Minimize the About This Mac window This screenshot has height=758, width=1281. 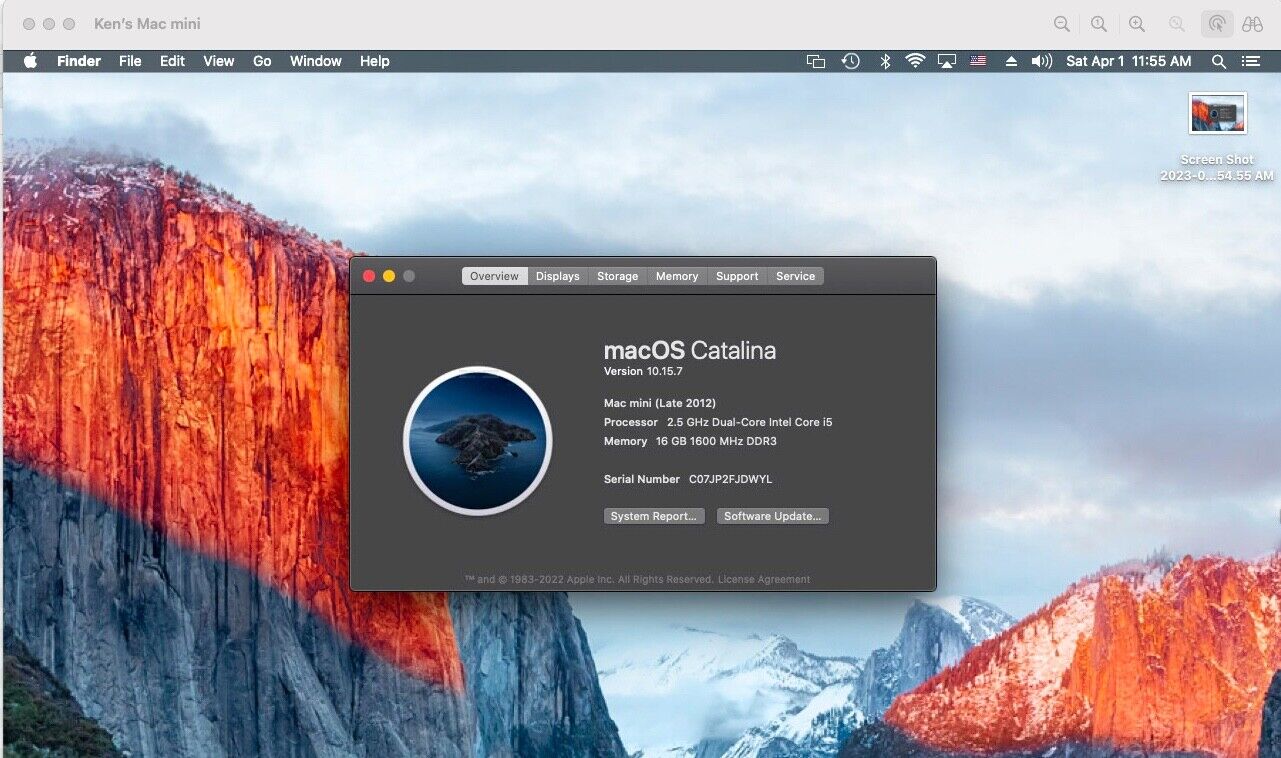pyautogui.click(x=389, y=276)
